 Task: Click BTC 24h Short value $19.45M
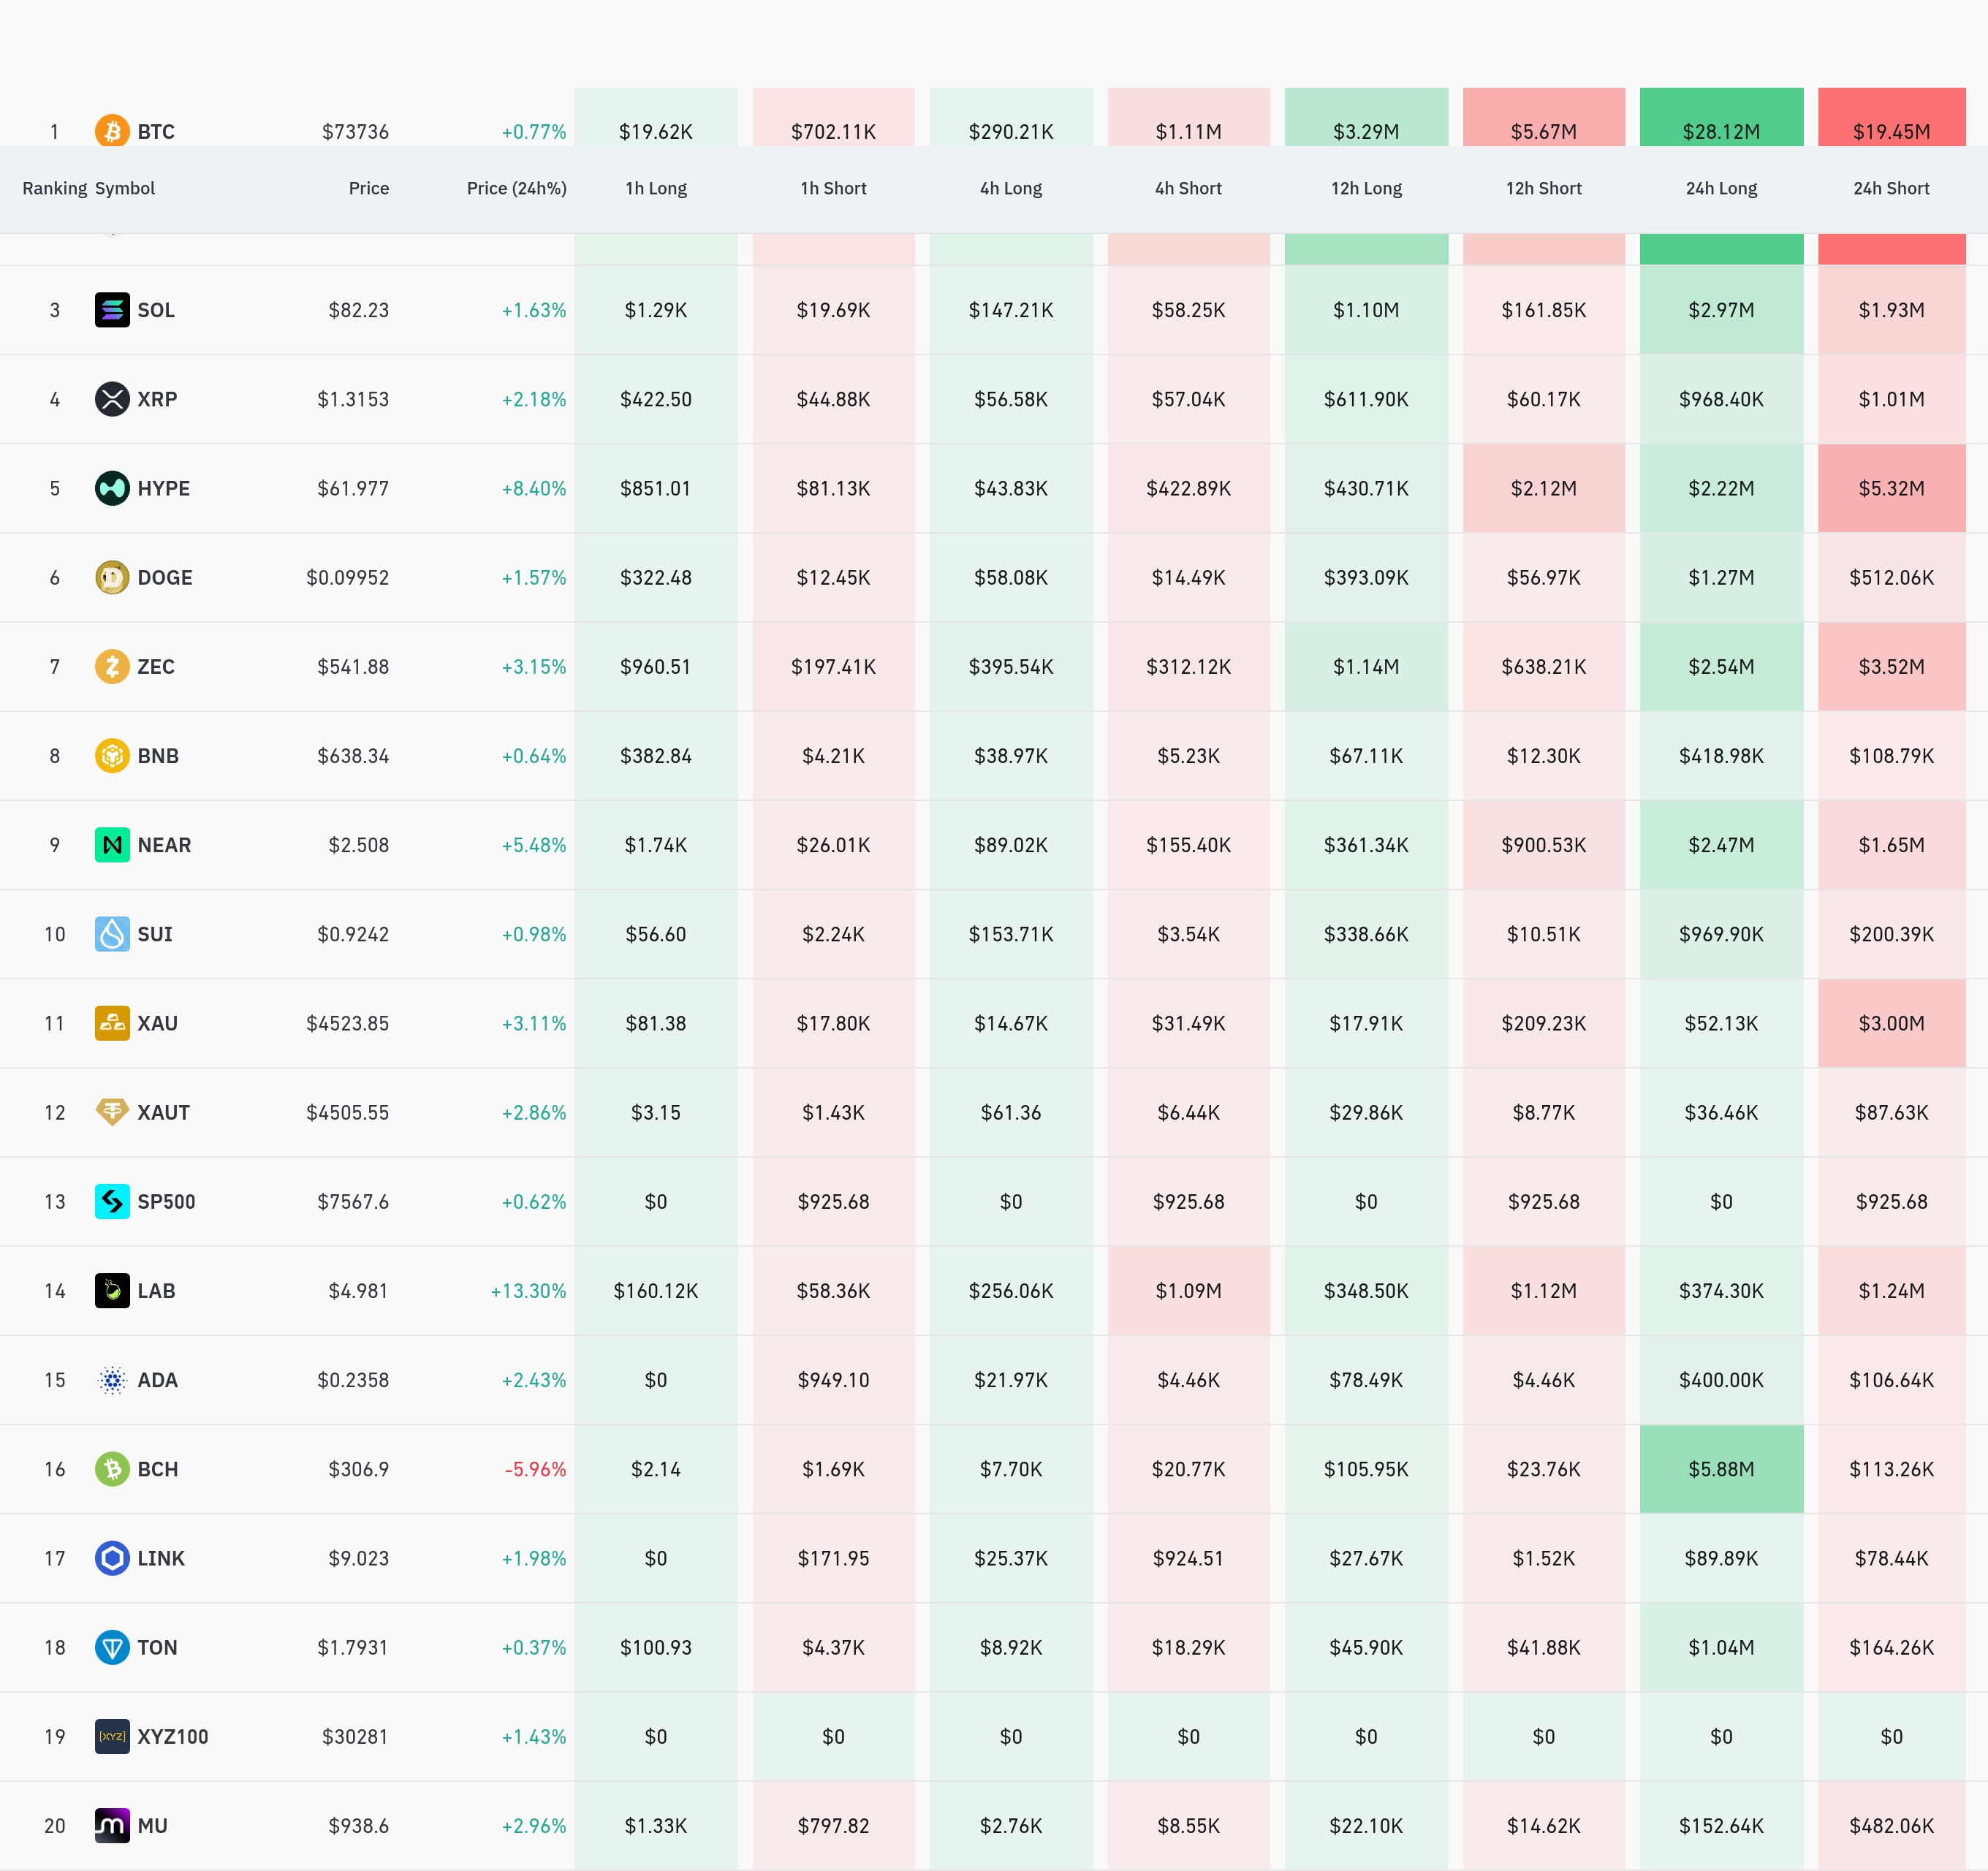[x=1891, y=131]
